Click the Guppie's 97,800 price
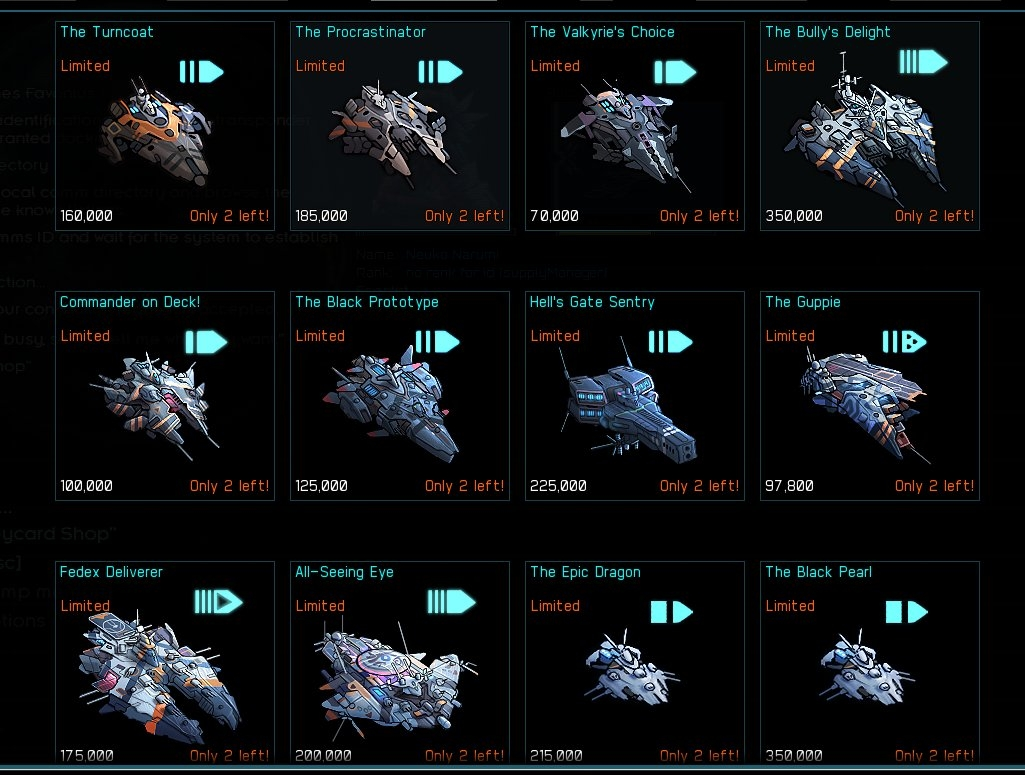Image resolution: width=1025 pixels, height=775 pixels. (789, 486)
